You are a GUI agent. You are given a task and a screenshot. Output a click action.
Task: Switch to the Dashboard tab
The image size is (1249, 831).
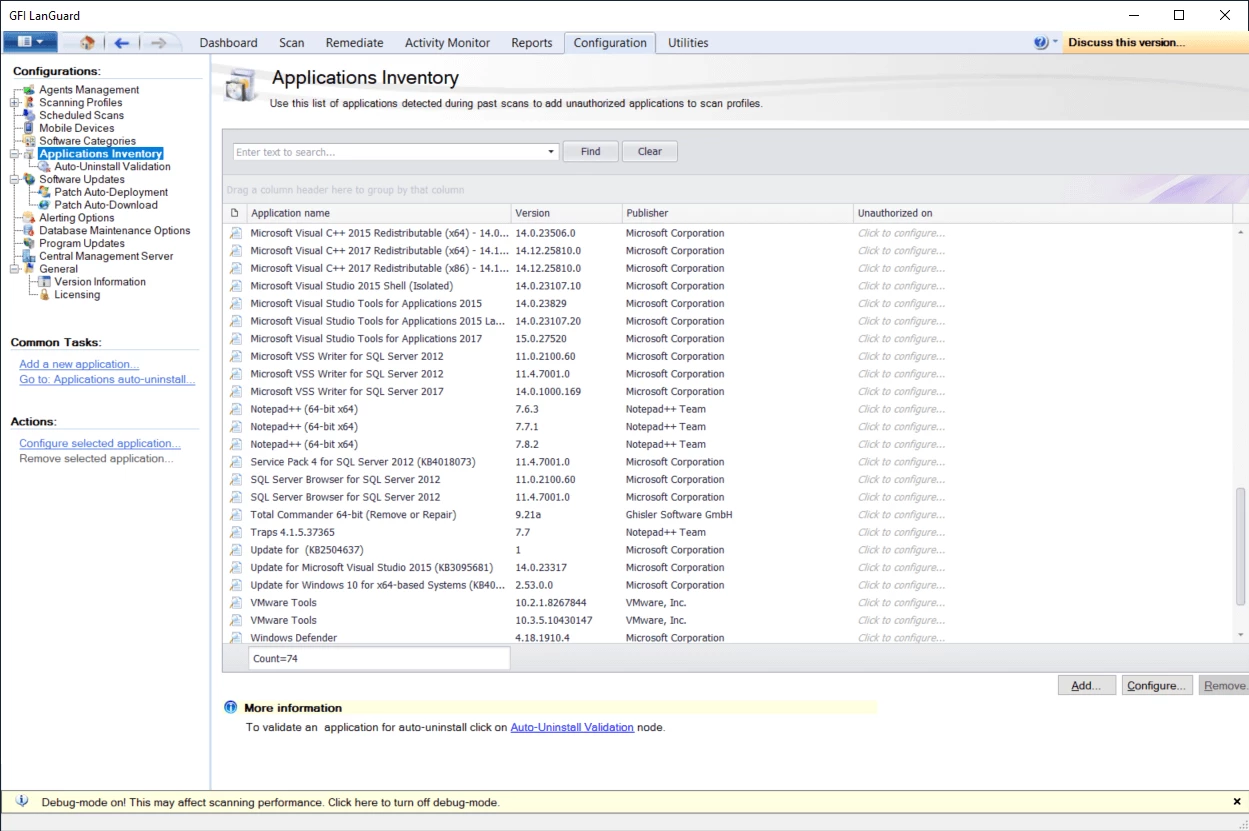(x=228, y=43)
